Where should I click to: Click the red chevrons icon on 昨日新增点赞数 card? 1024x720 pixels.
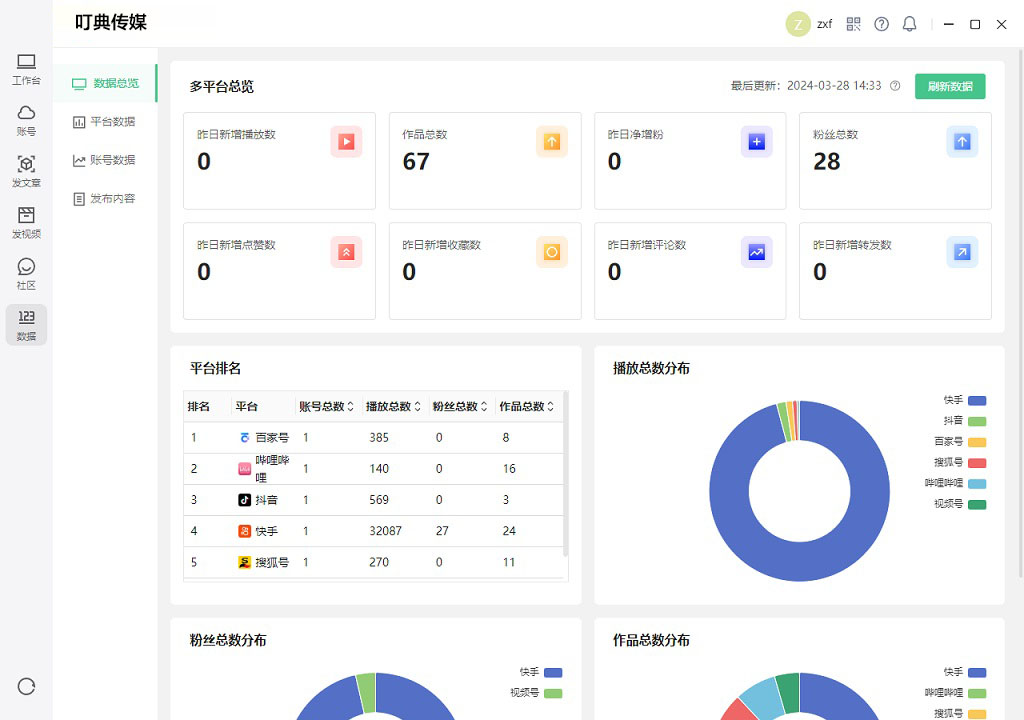(346, 252)
